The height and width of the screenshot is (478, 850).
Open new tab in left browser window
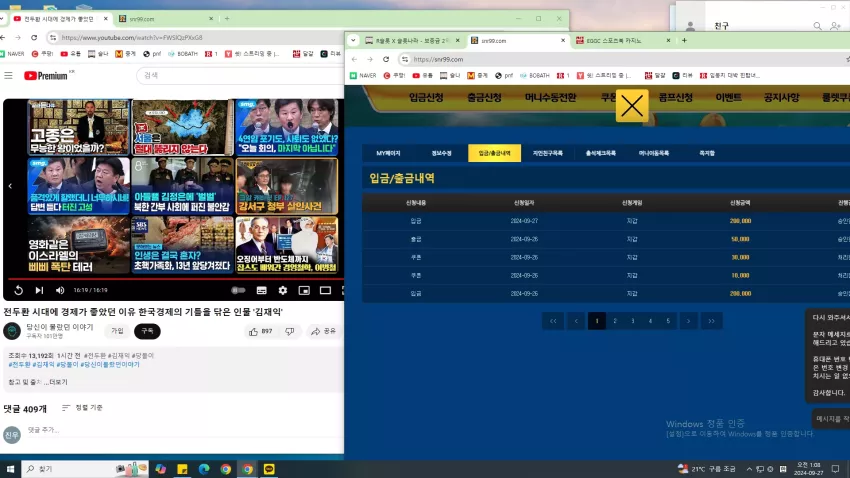click(x=227, y=18)
